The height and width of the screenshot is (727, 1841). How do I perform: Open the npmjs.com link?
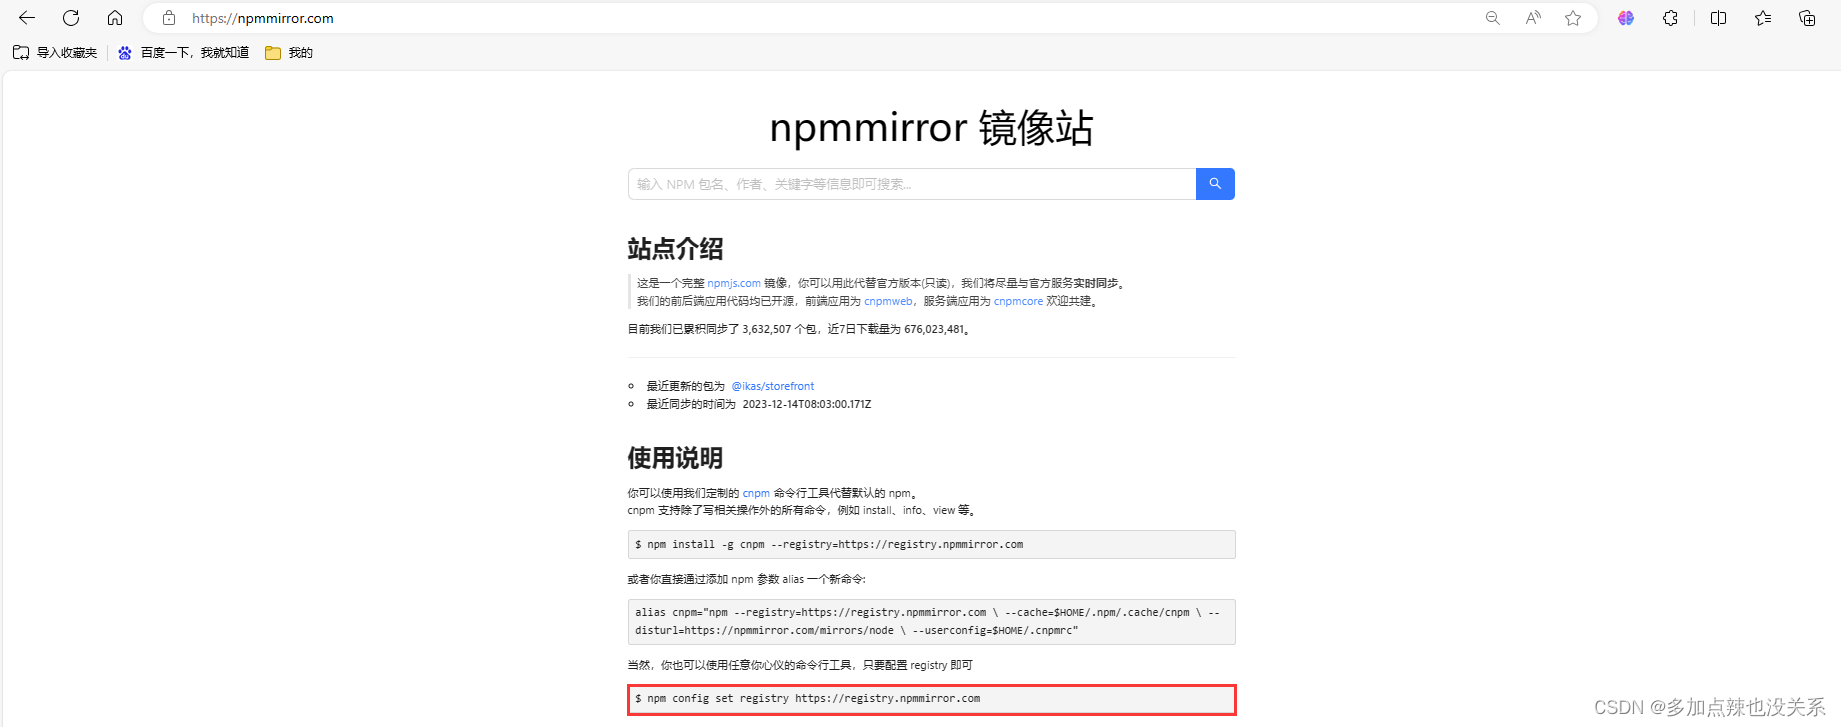734,283
